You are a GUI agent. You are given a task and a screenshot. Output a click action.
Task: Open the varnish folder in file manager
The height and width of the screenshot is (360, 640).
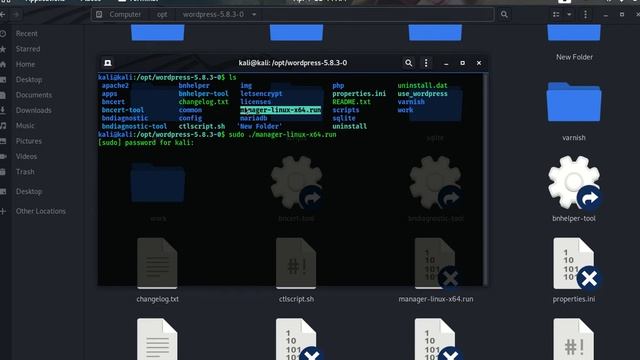pos(574,102)
